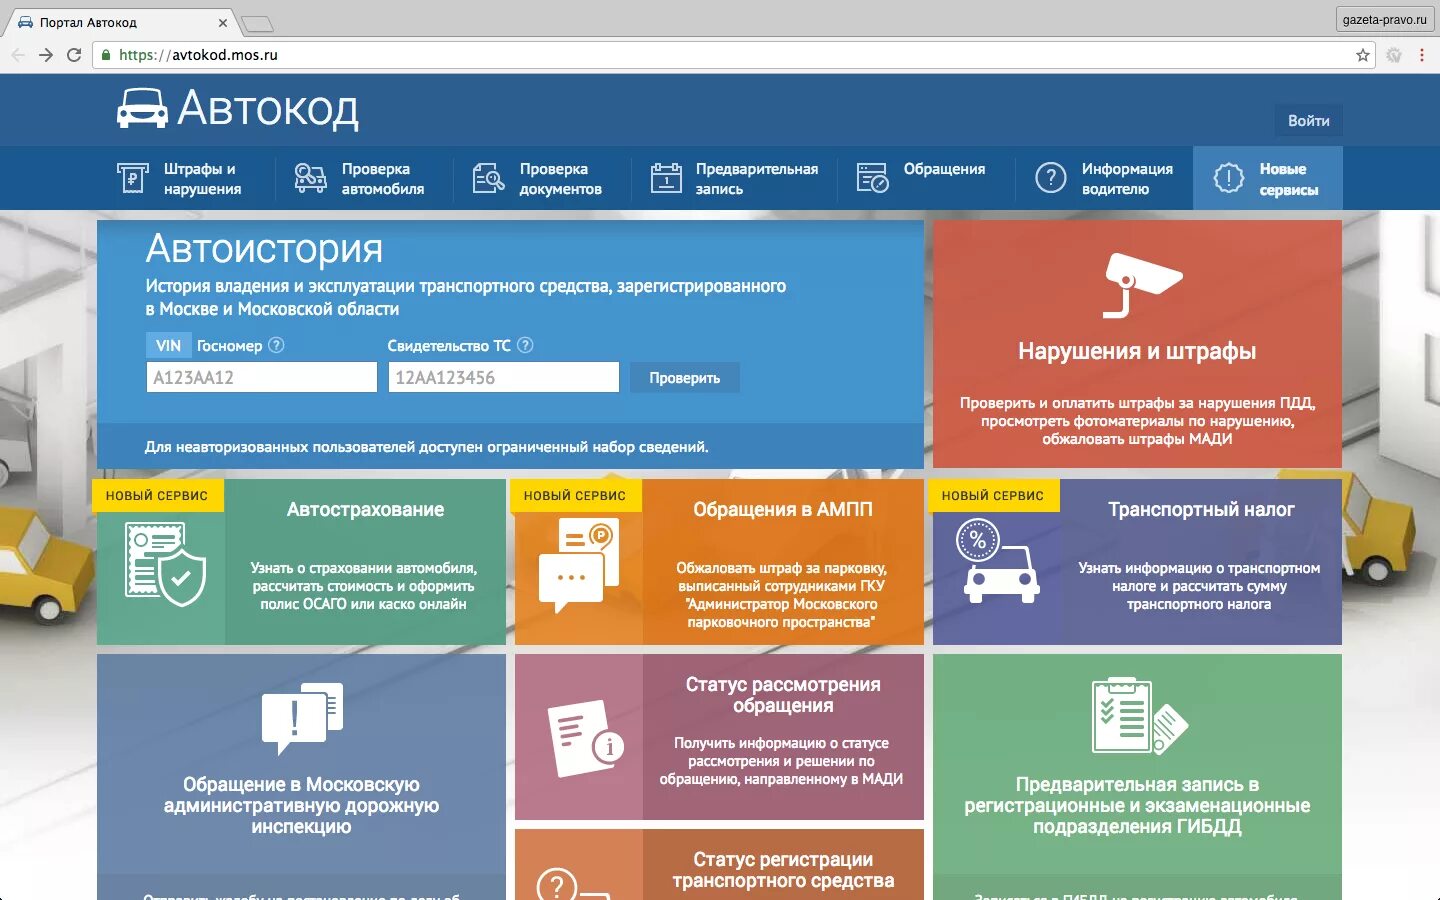The image size is (1440, 900).
Task: Click the Транспортный налог percent car icon
Action: [x=997, y=560]
